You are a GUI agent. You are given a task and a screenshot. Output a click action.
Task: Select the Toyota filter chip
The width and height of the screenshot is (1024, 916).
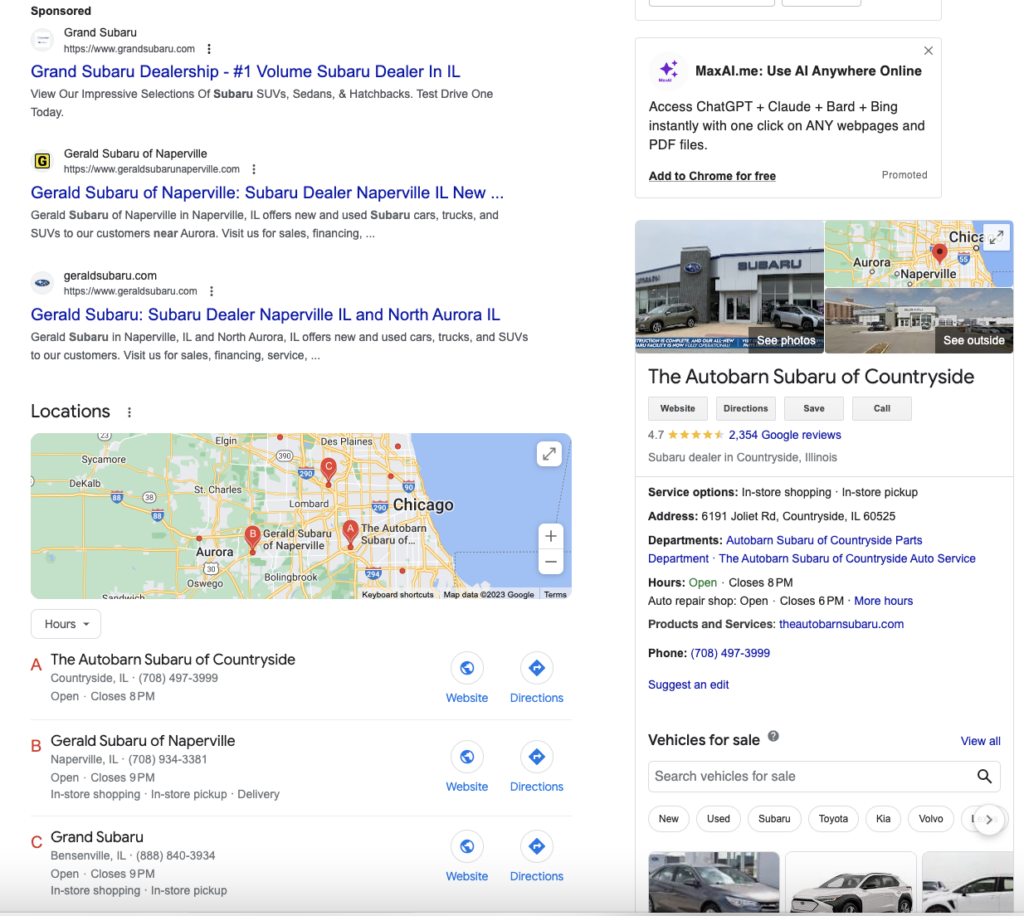click(833, 818)
